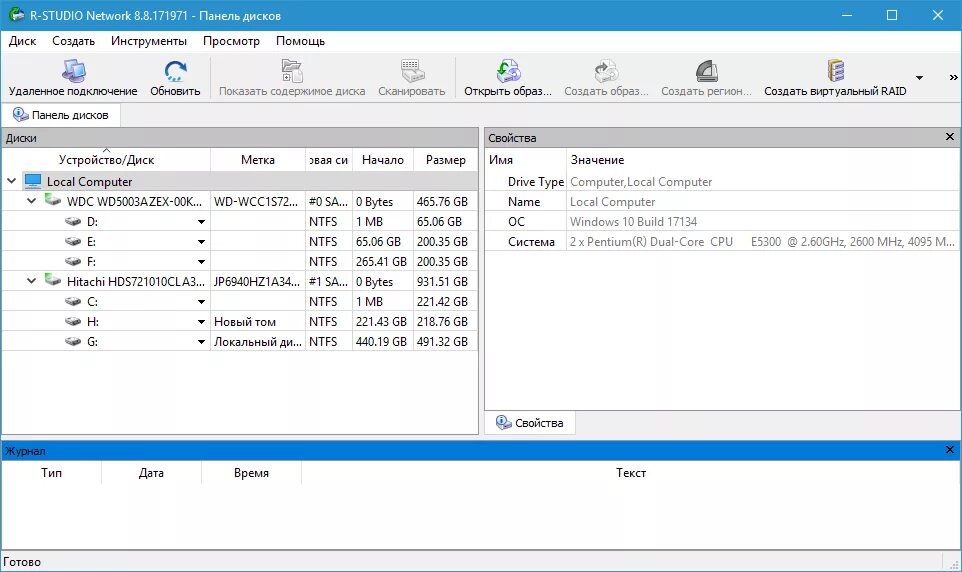Open the Помощь menu
The height and width of the screenshot is (572, 962).
(301, 41)
